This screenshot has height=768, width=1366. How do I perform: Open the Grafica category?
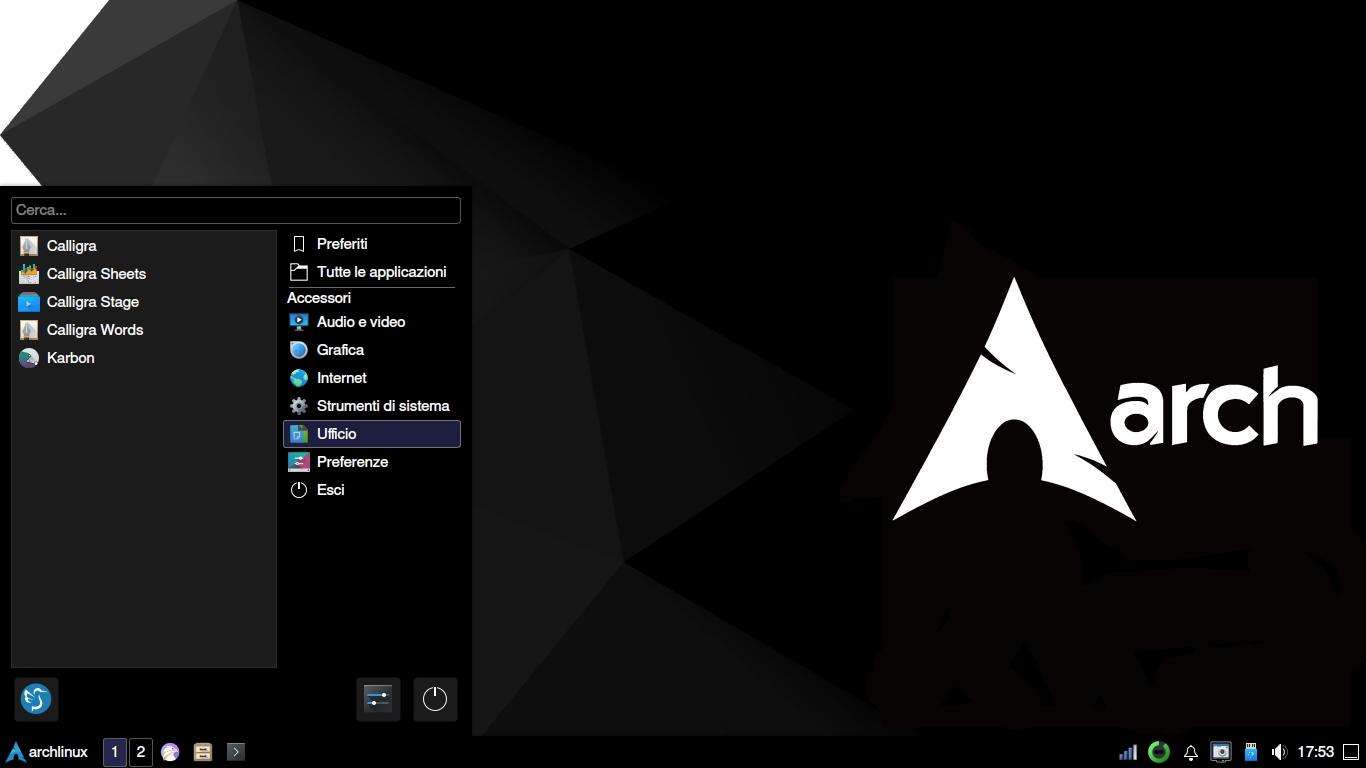tap(372, 350)
